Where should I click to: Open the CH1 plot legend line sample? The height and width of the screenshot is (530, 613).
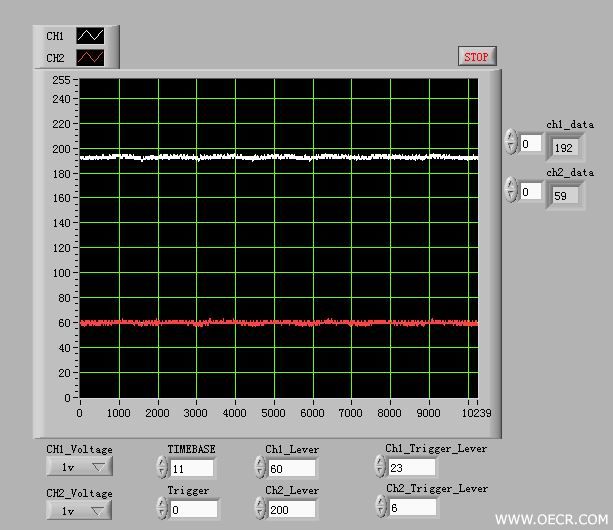(90, 36)
